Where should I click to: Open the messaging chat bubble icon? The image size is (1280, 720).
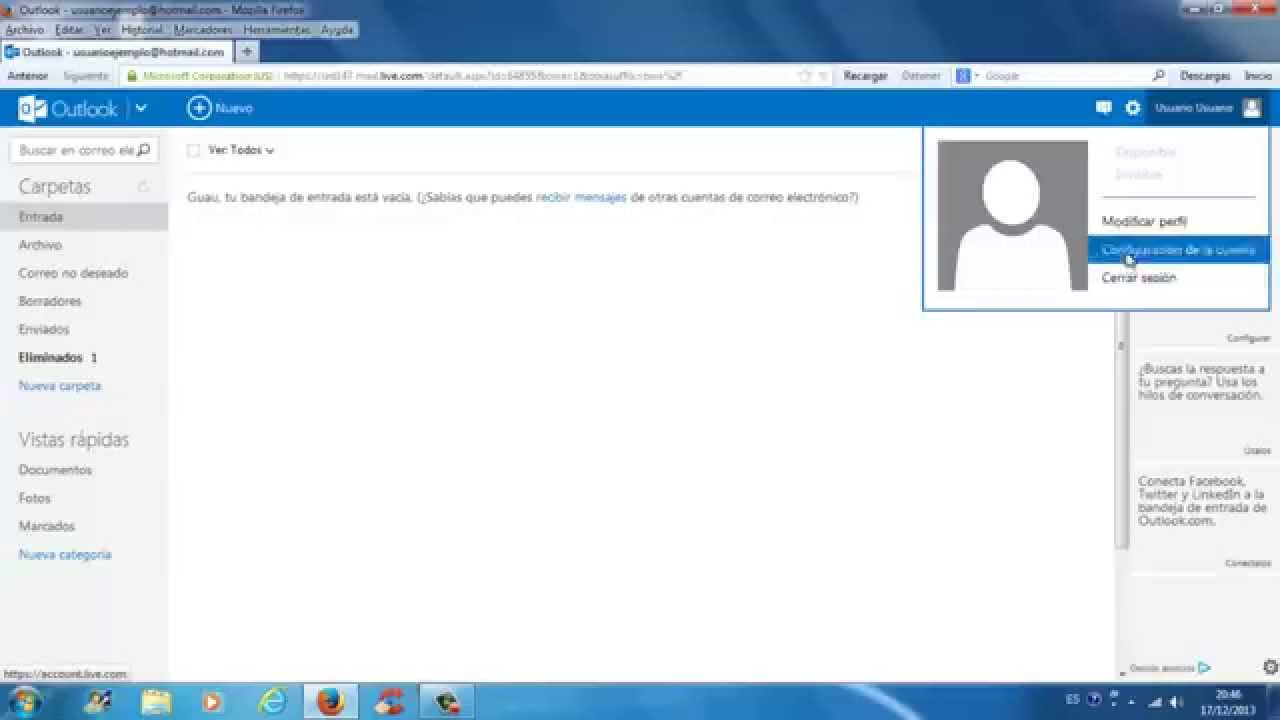1104,108
